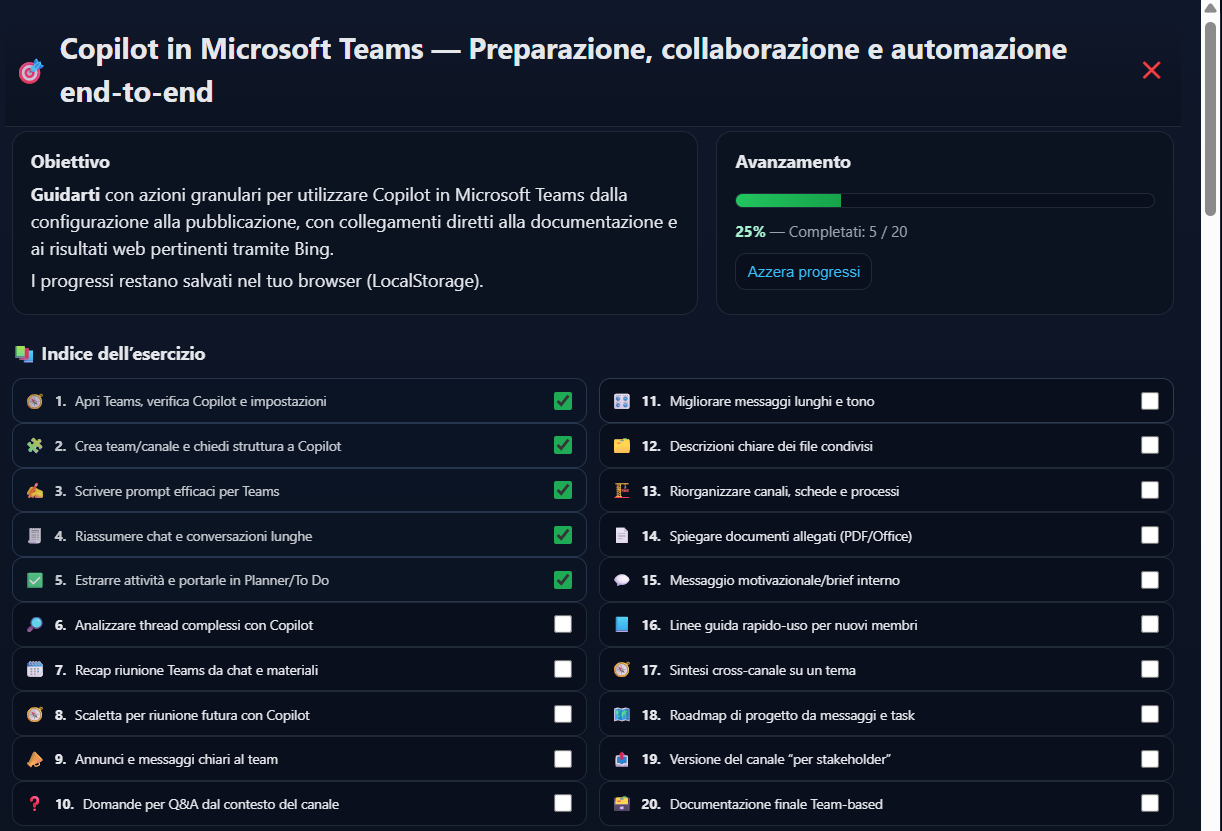Check Spiegare documenti allegati checkbox
This screenshot has width=1222, height=831.
pos(1150,535)
